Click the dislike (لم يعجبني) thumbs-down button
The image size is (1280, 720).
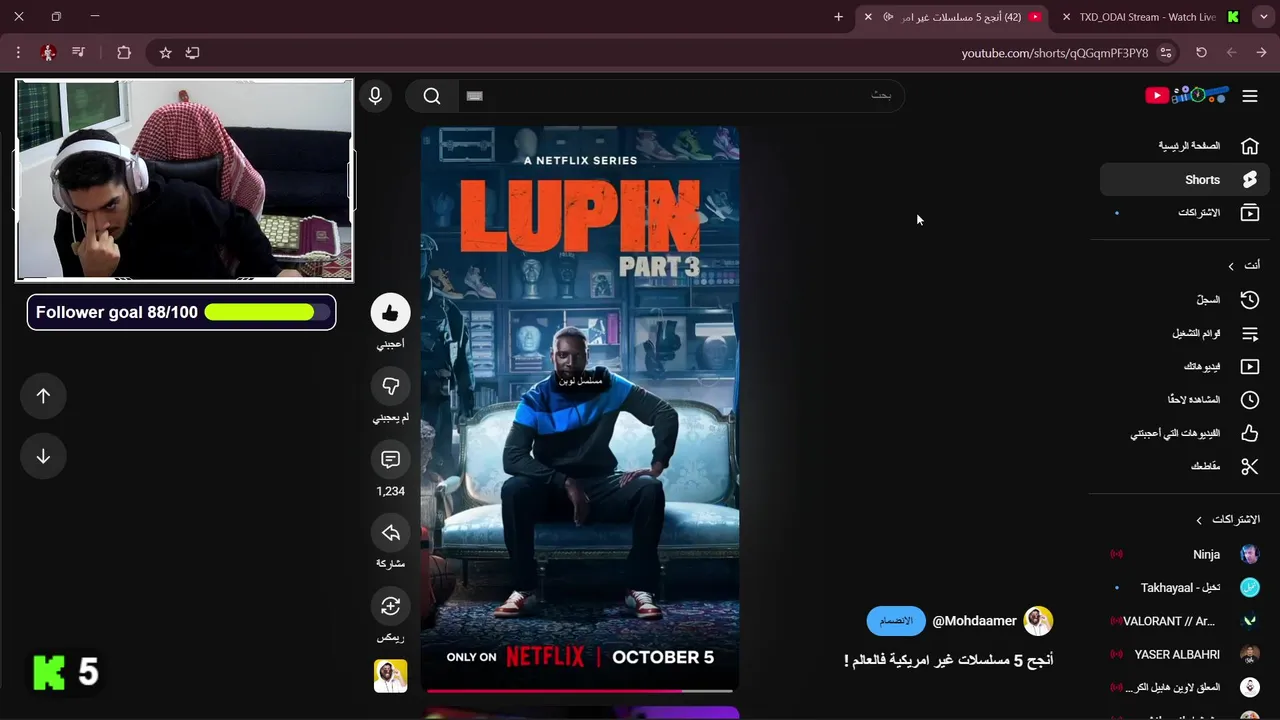pyautogui.click(x=391, y=386)
